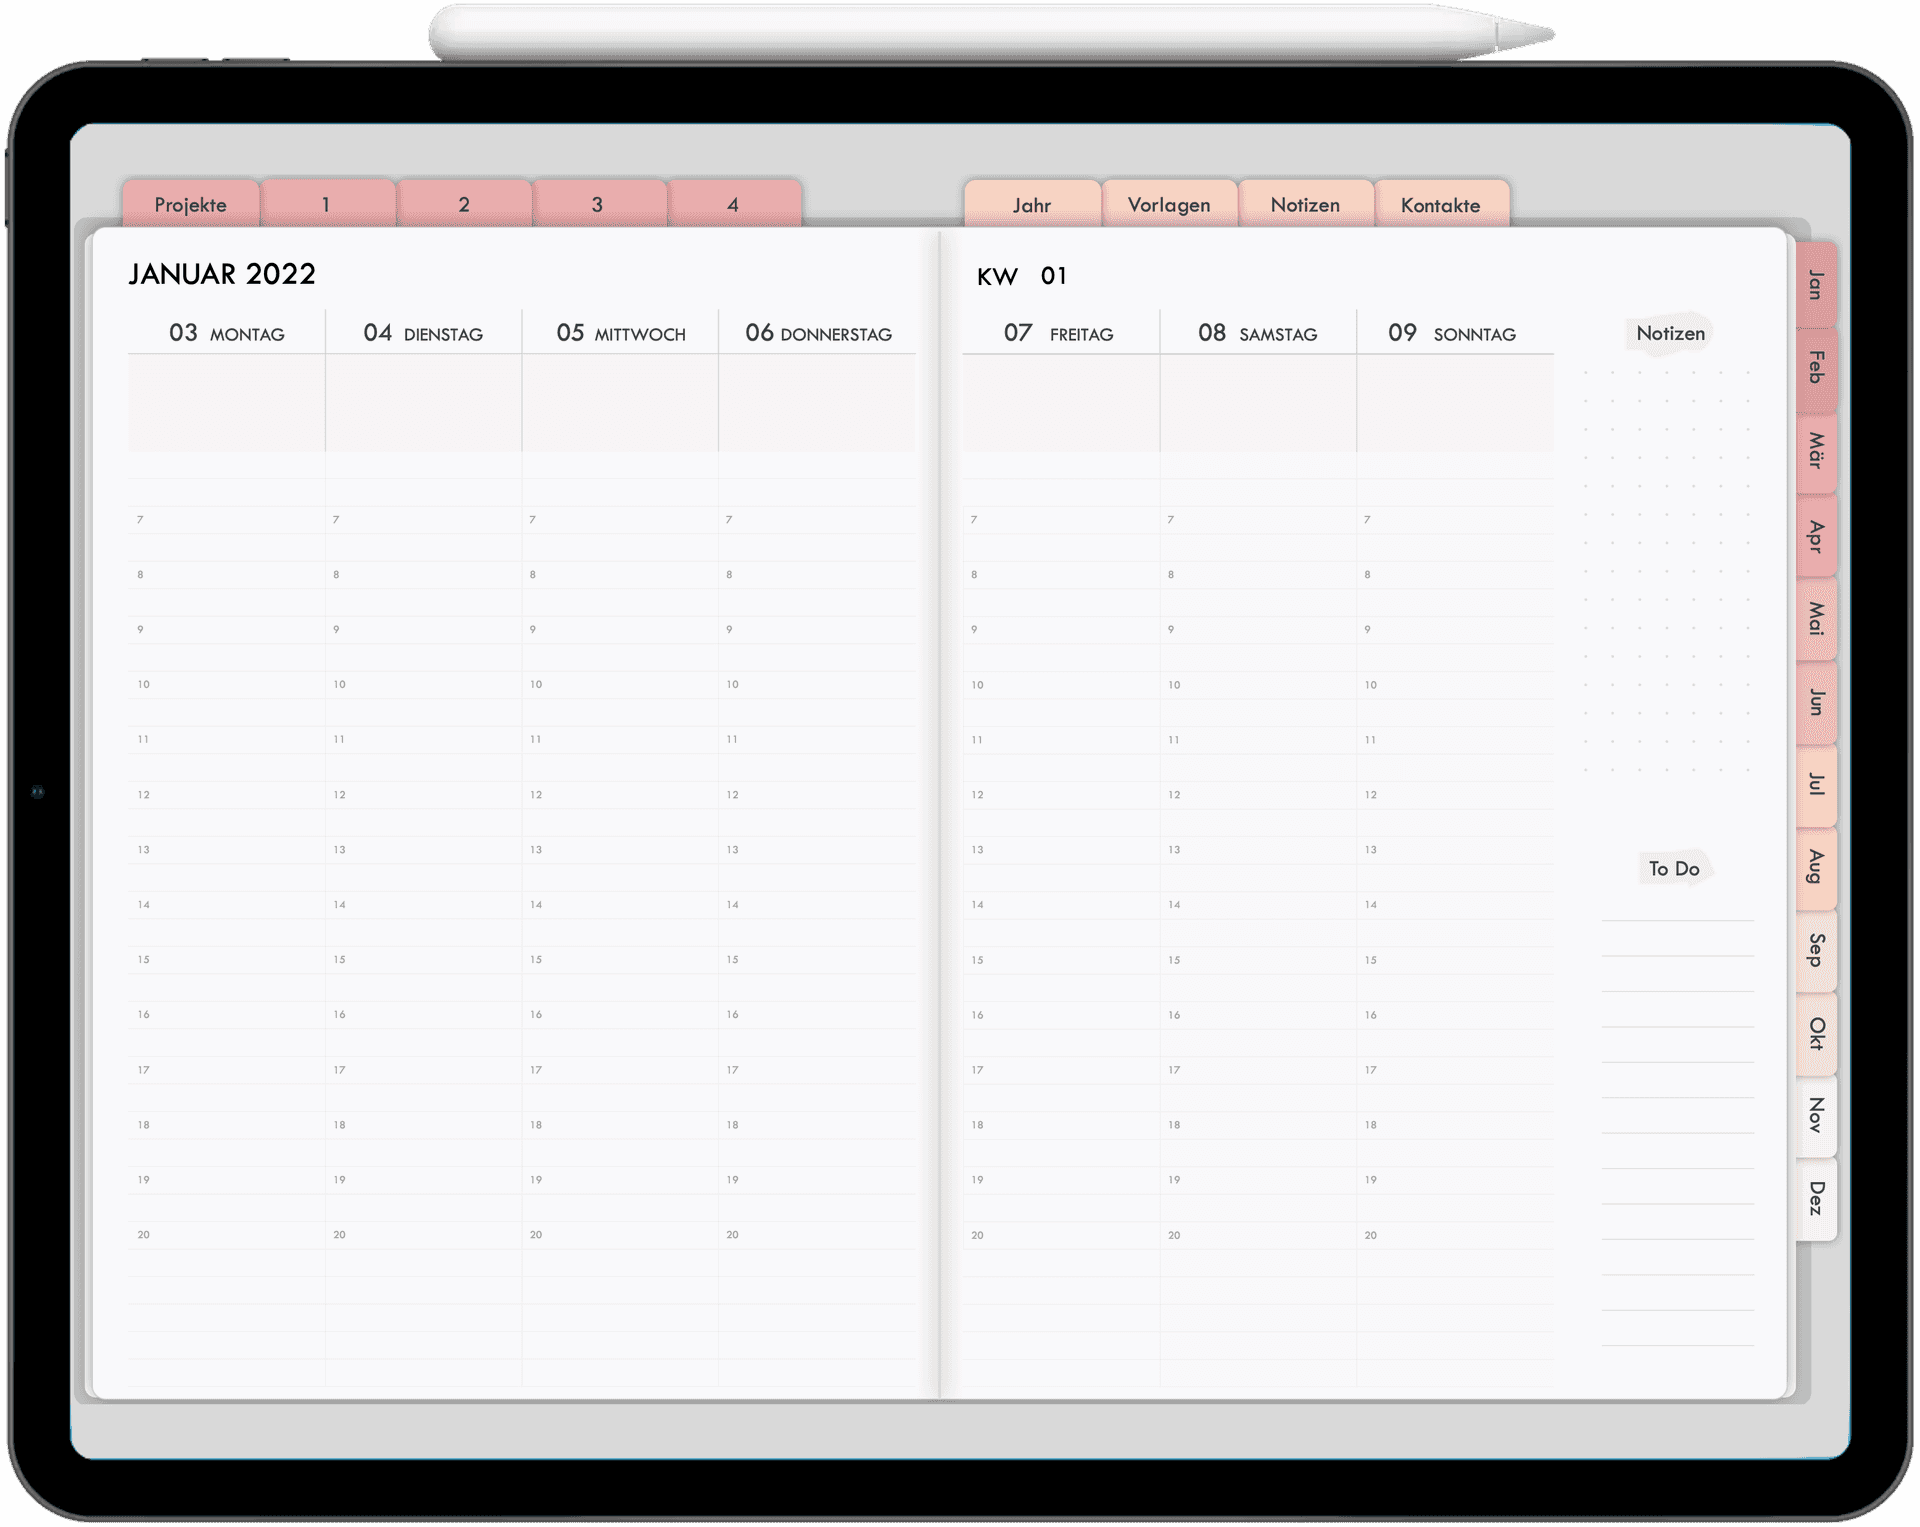Image resolution: width=1920 pixels, height=1527 pixels.
Task: Jump to the Jan month tab
Action: pyautogui.click(x=1816, y=285)
